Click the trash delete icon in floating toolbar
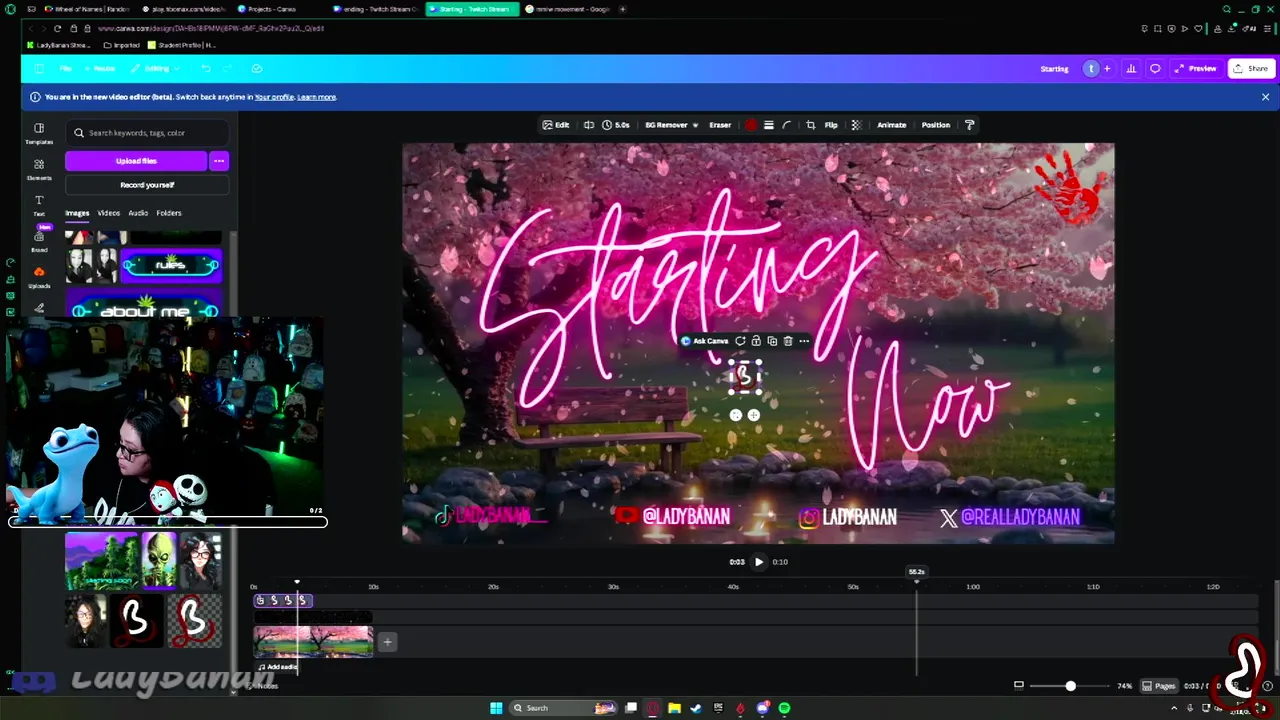 (x=788, y=341)
